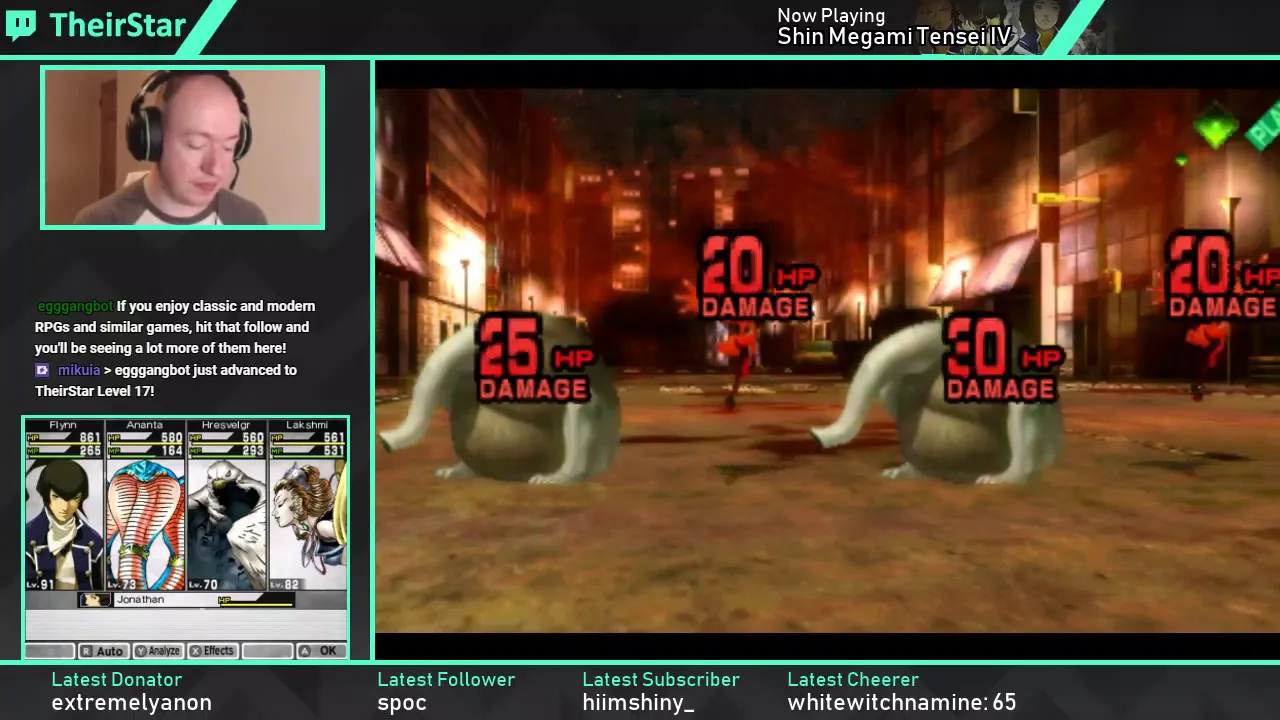Click the Ananta name header
The height and width of the screenshot is (720, 1280).
(x=145, y=425)
